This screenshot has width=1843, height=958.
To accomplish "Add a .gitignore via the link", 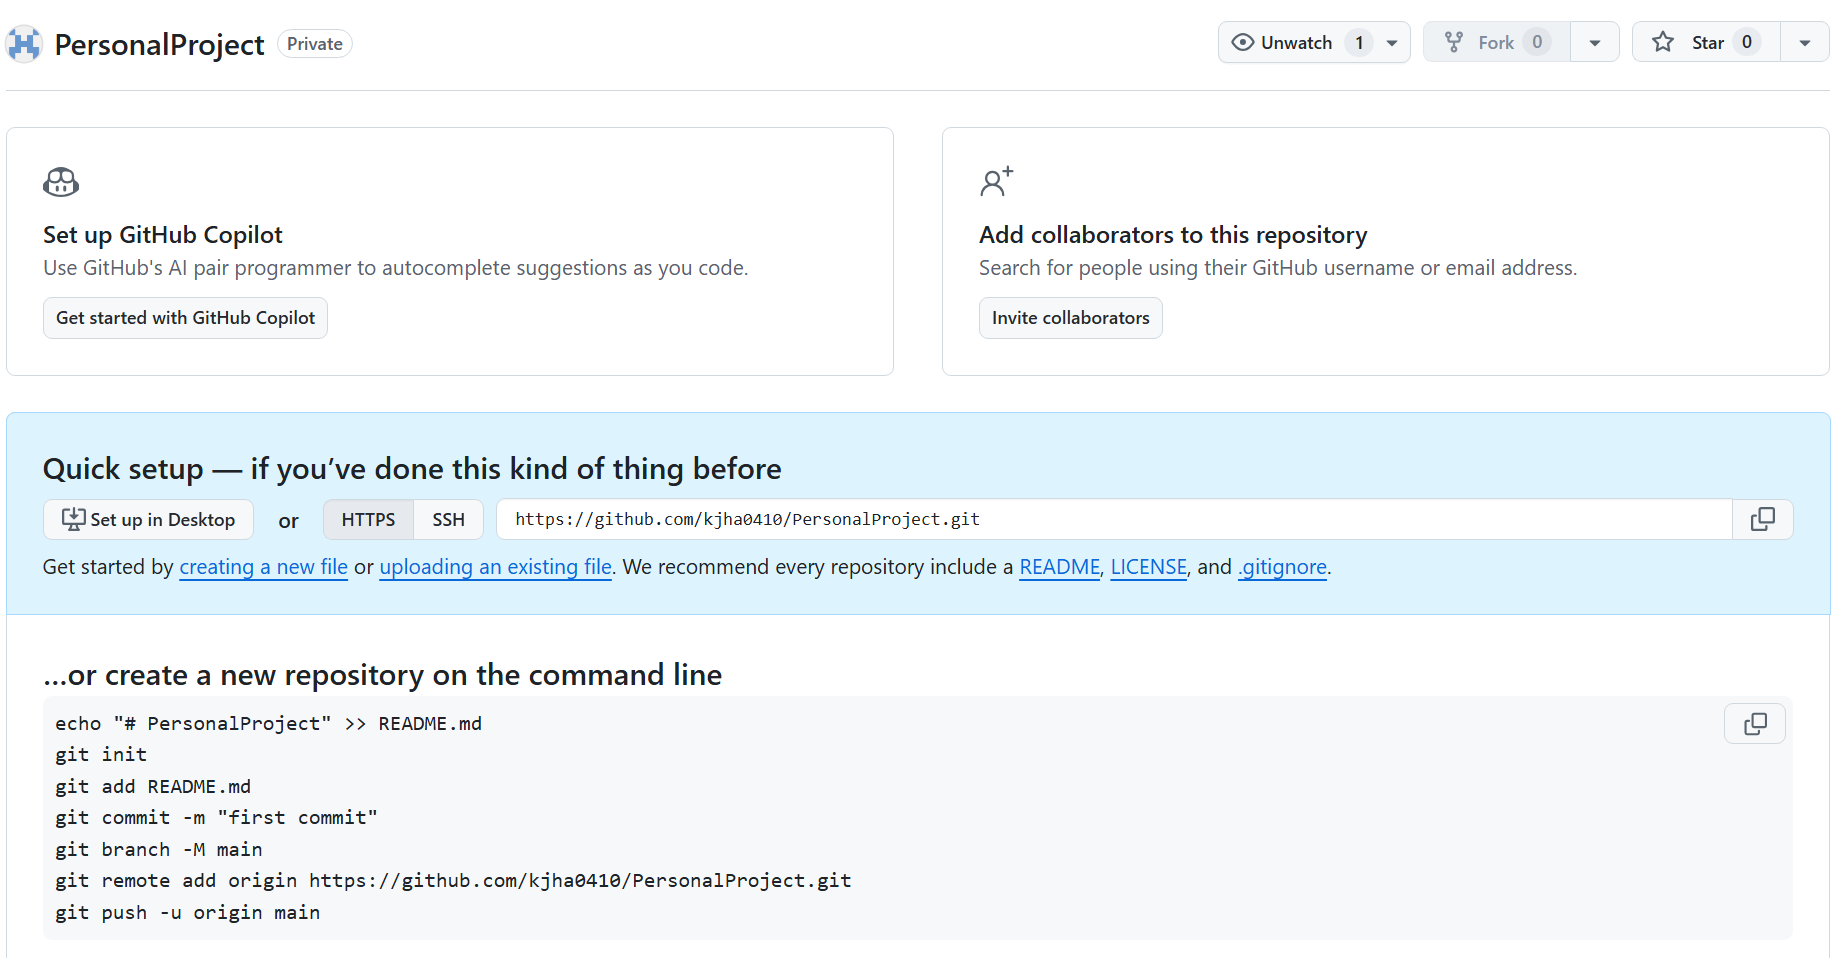I will point(1283,567).
